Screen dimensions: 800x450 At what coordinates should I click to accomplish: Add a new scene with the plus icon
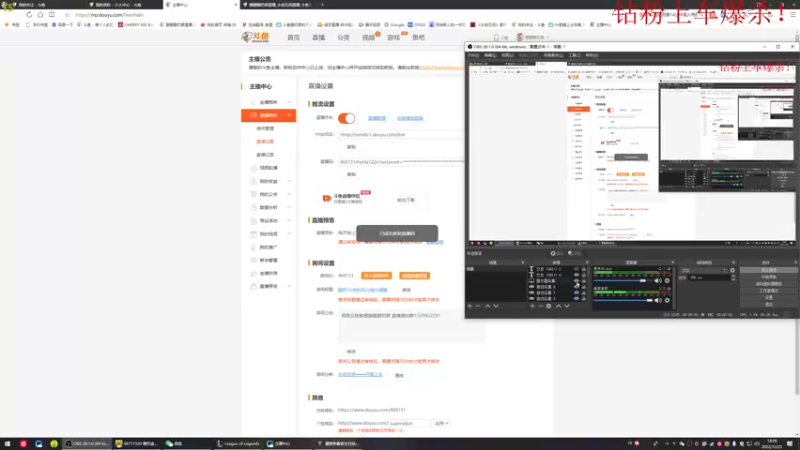coord(469,306)
